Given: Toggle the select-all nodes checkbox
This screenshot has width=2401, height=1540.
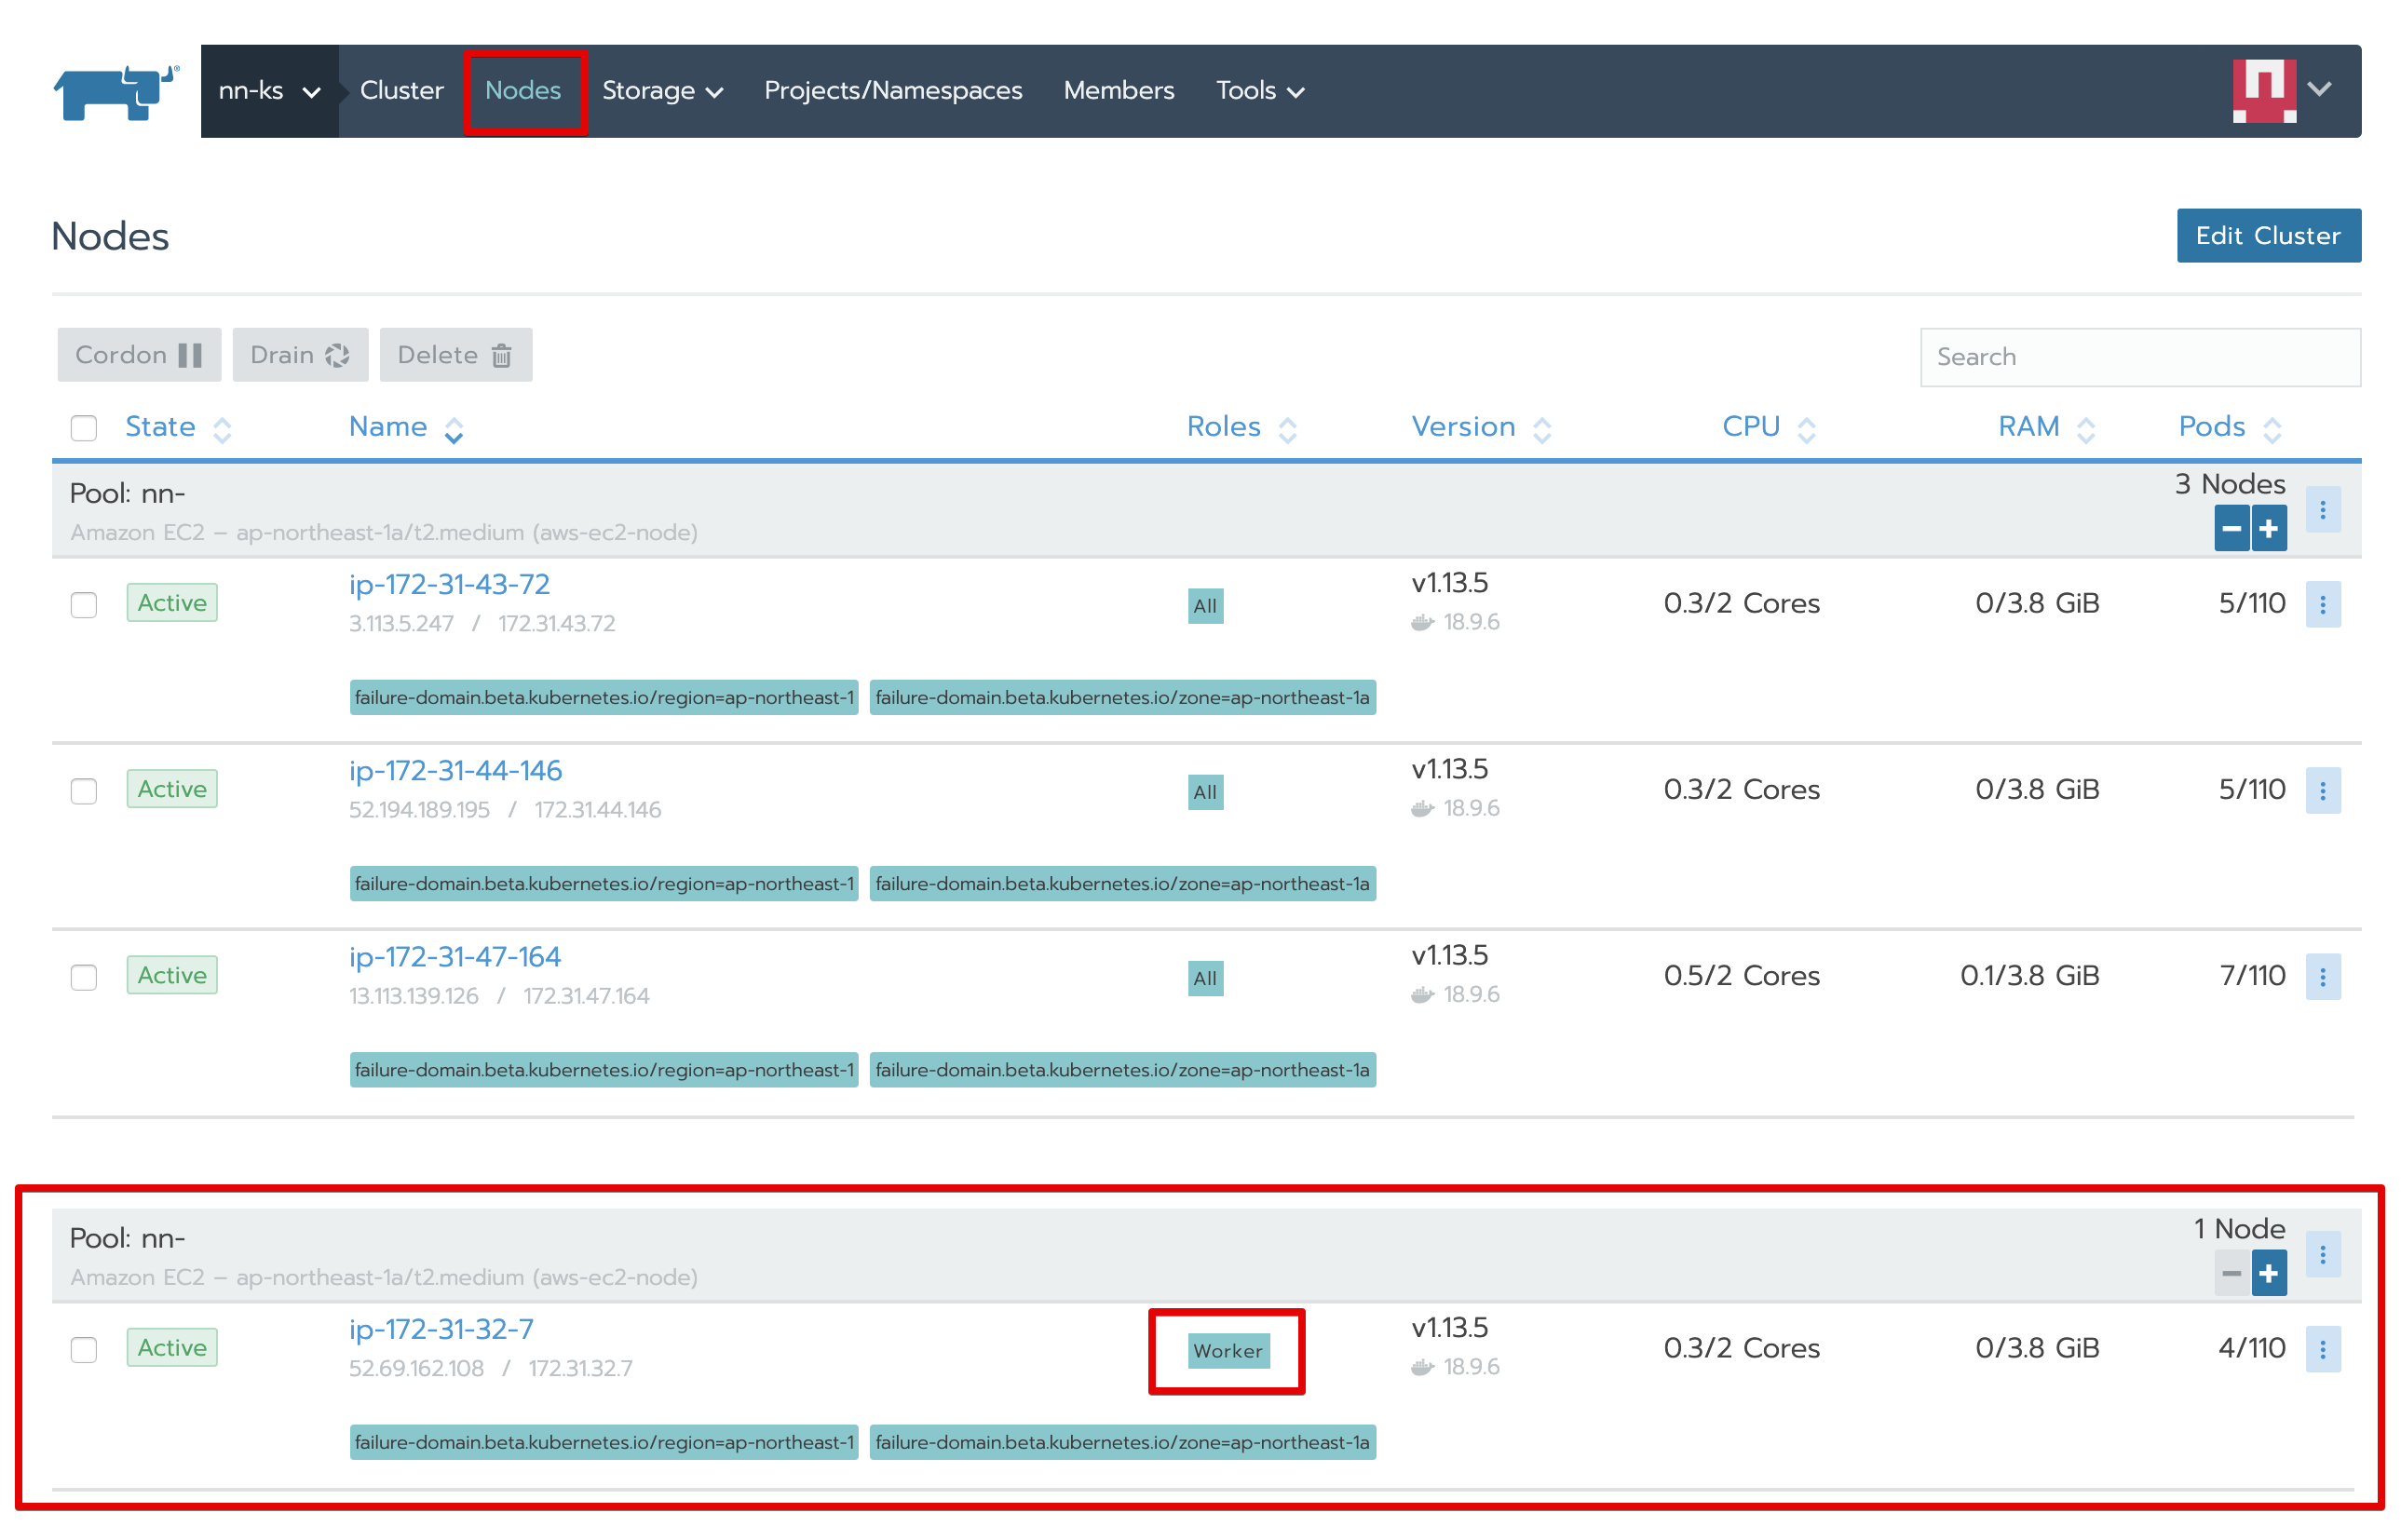Looking at the screenshot, I should click(x=84, y=428).
